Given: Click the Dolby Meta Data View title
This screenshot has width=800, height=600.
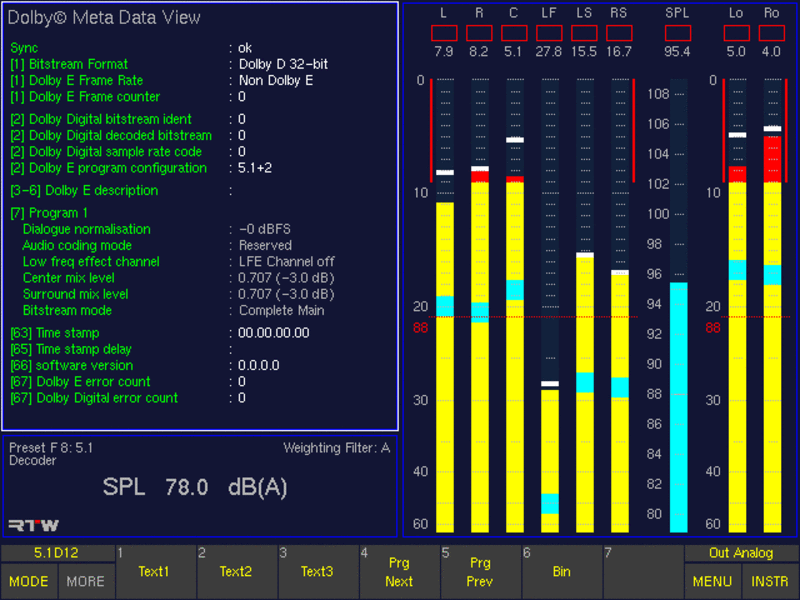Looking at the screenshot, I should [x=104, y=18].
